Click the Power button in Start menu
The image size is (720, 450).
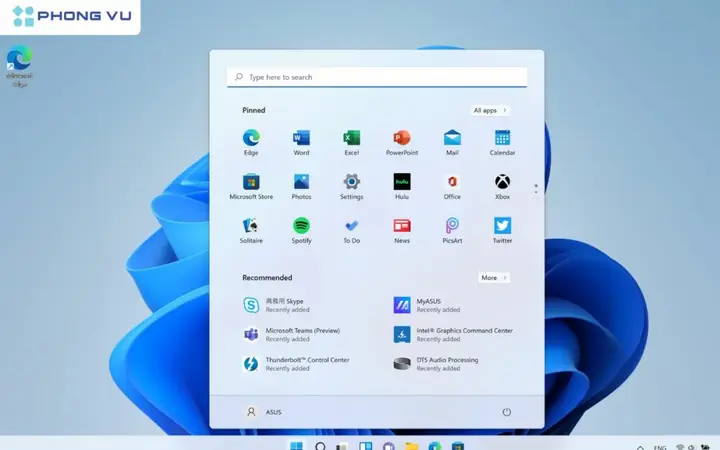coord(506,412)
